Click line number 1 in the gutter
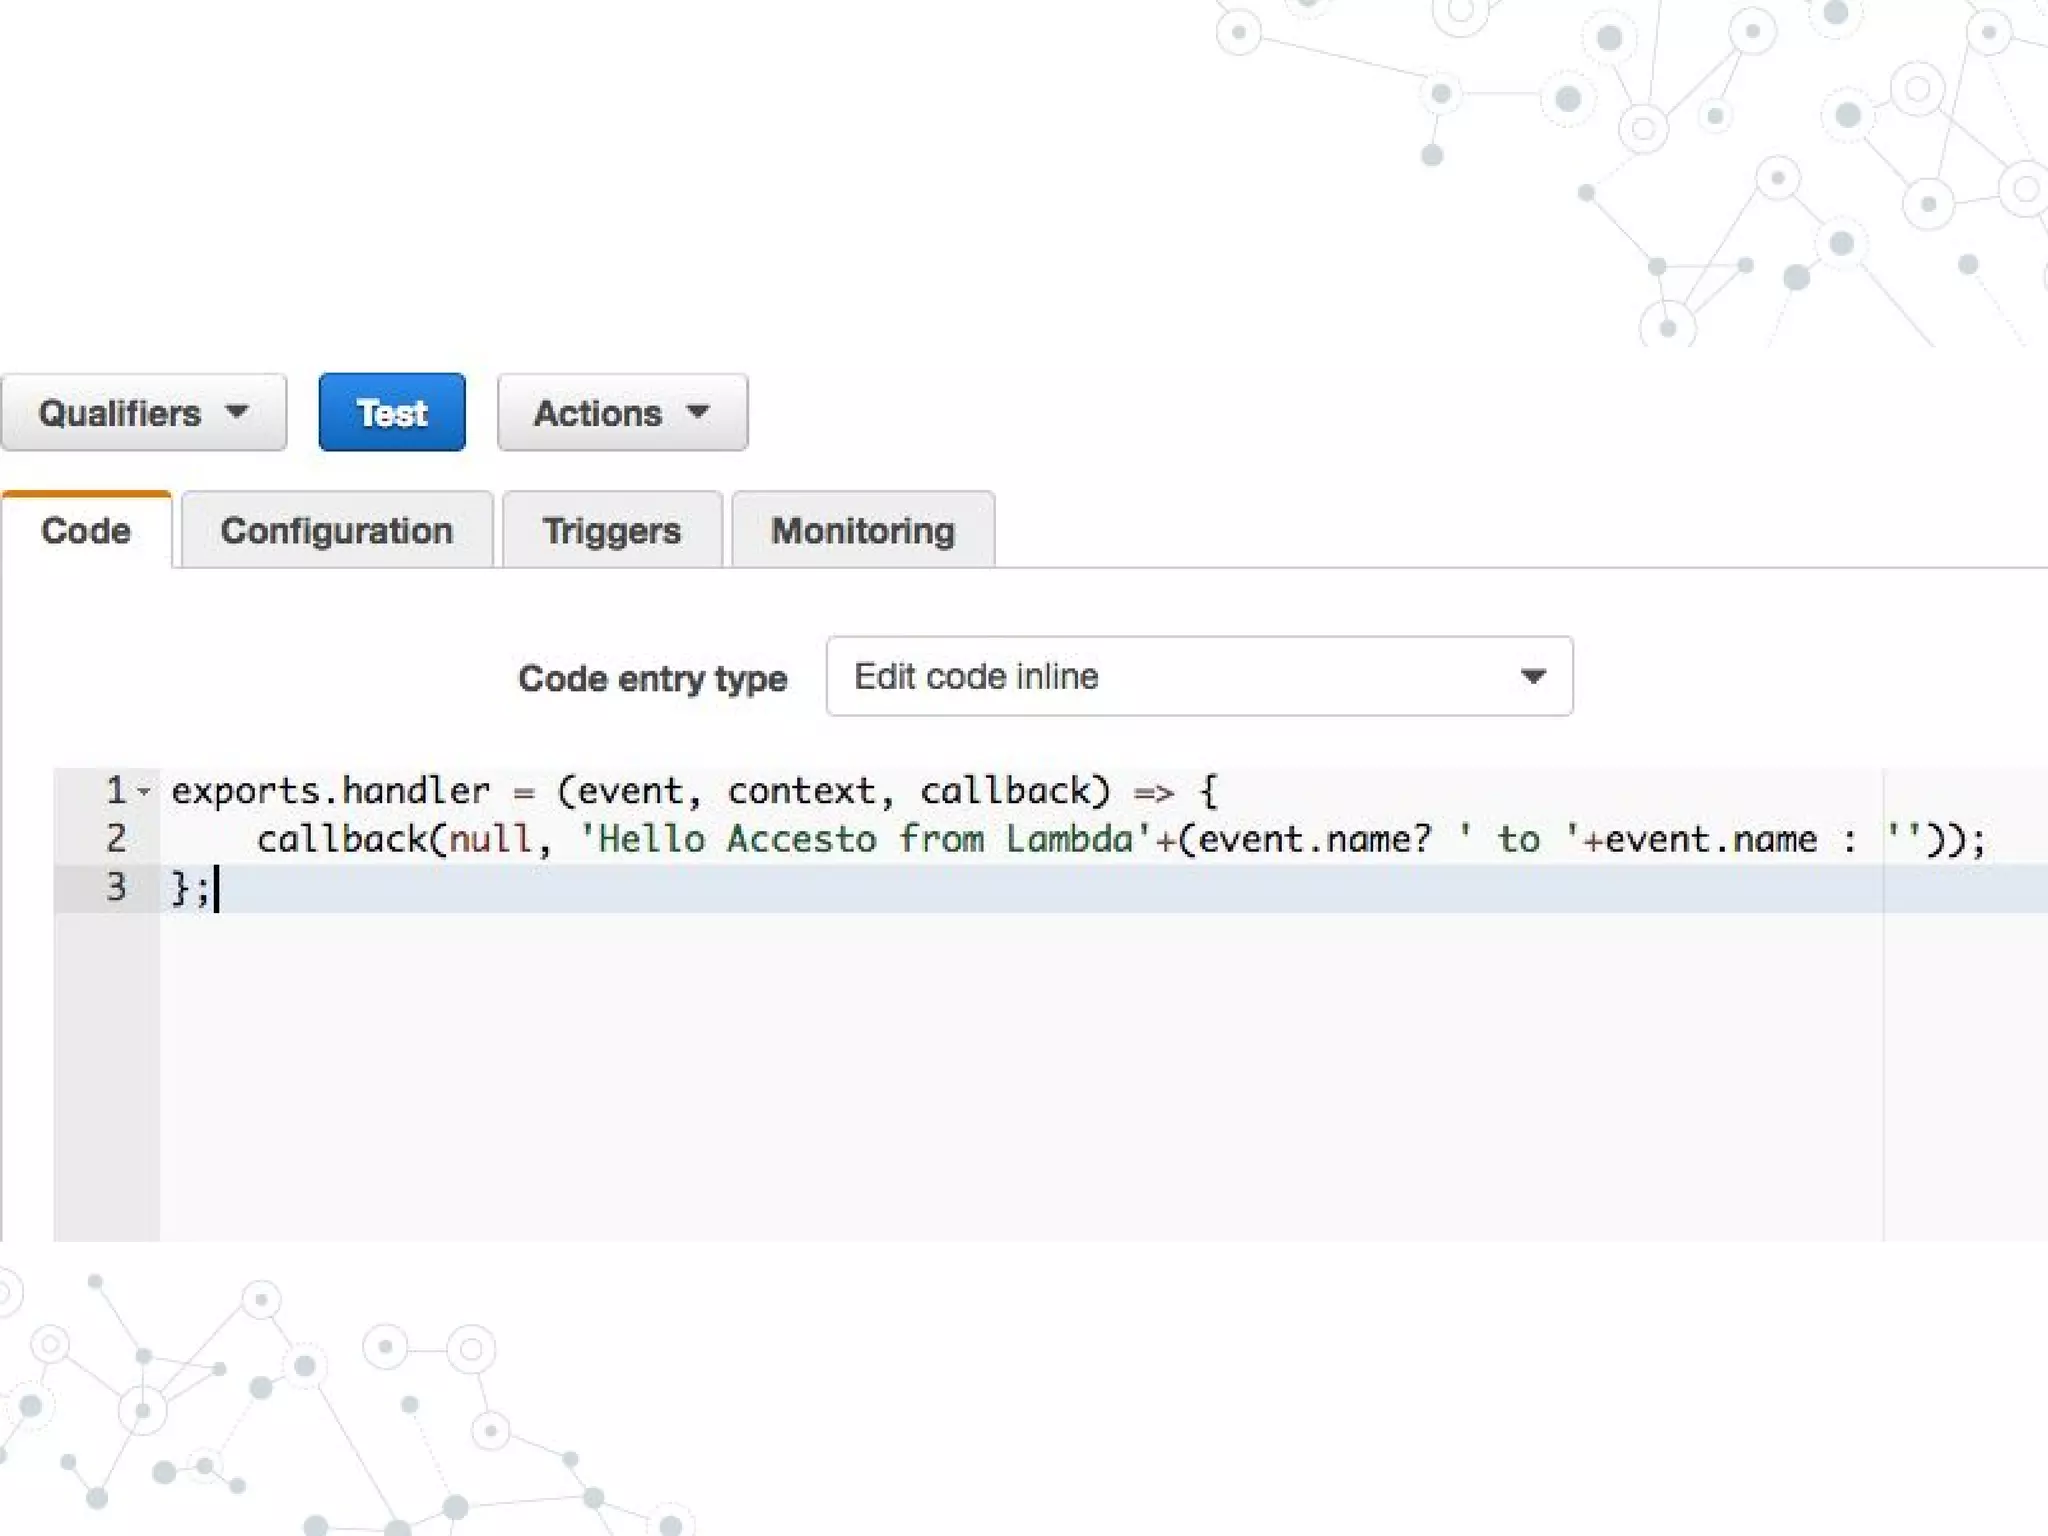Image resolution: width=2048 pixels, height=1536 pixels. tap(116, 791)
